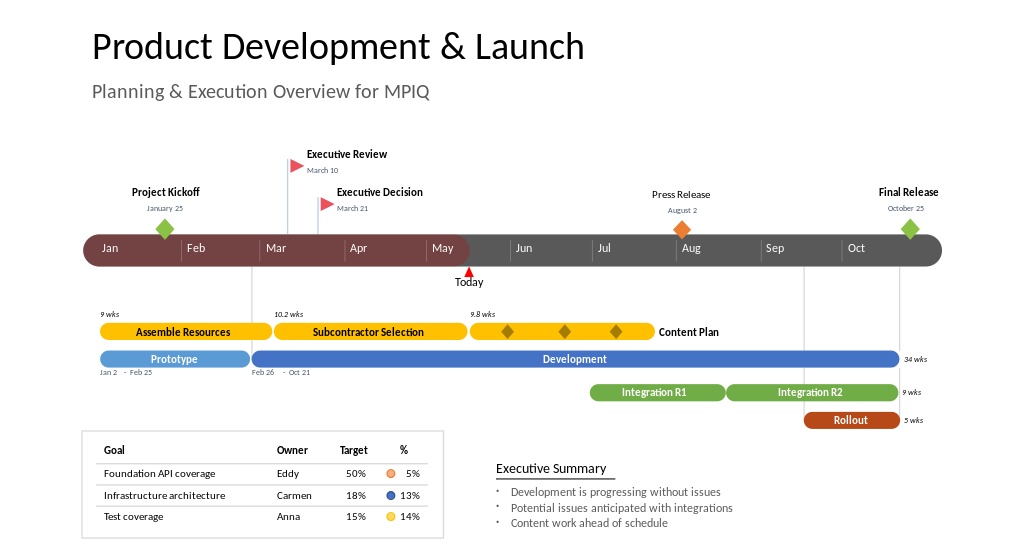The image size is (1024, 560).
Task: Select the Subcontractor Selection task bar
Action: coord(370,332)
